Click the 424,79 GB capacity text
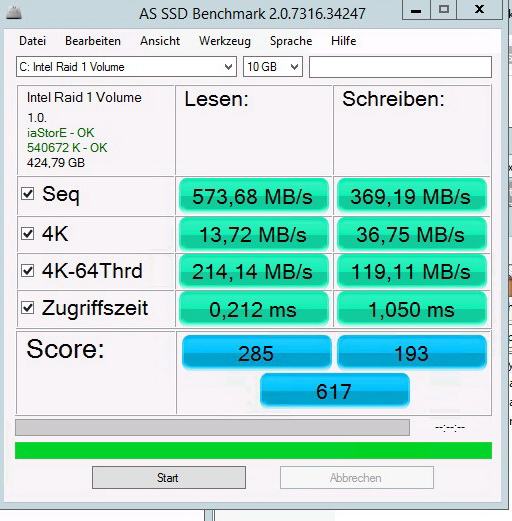 [x=56, y=163]
